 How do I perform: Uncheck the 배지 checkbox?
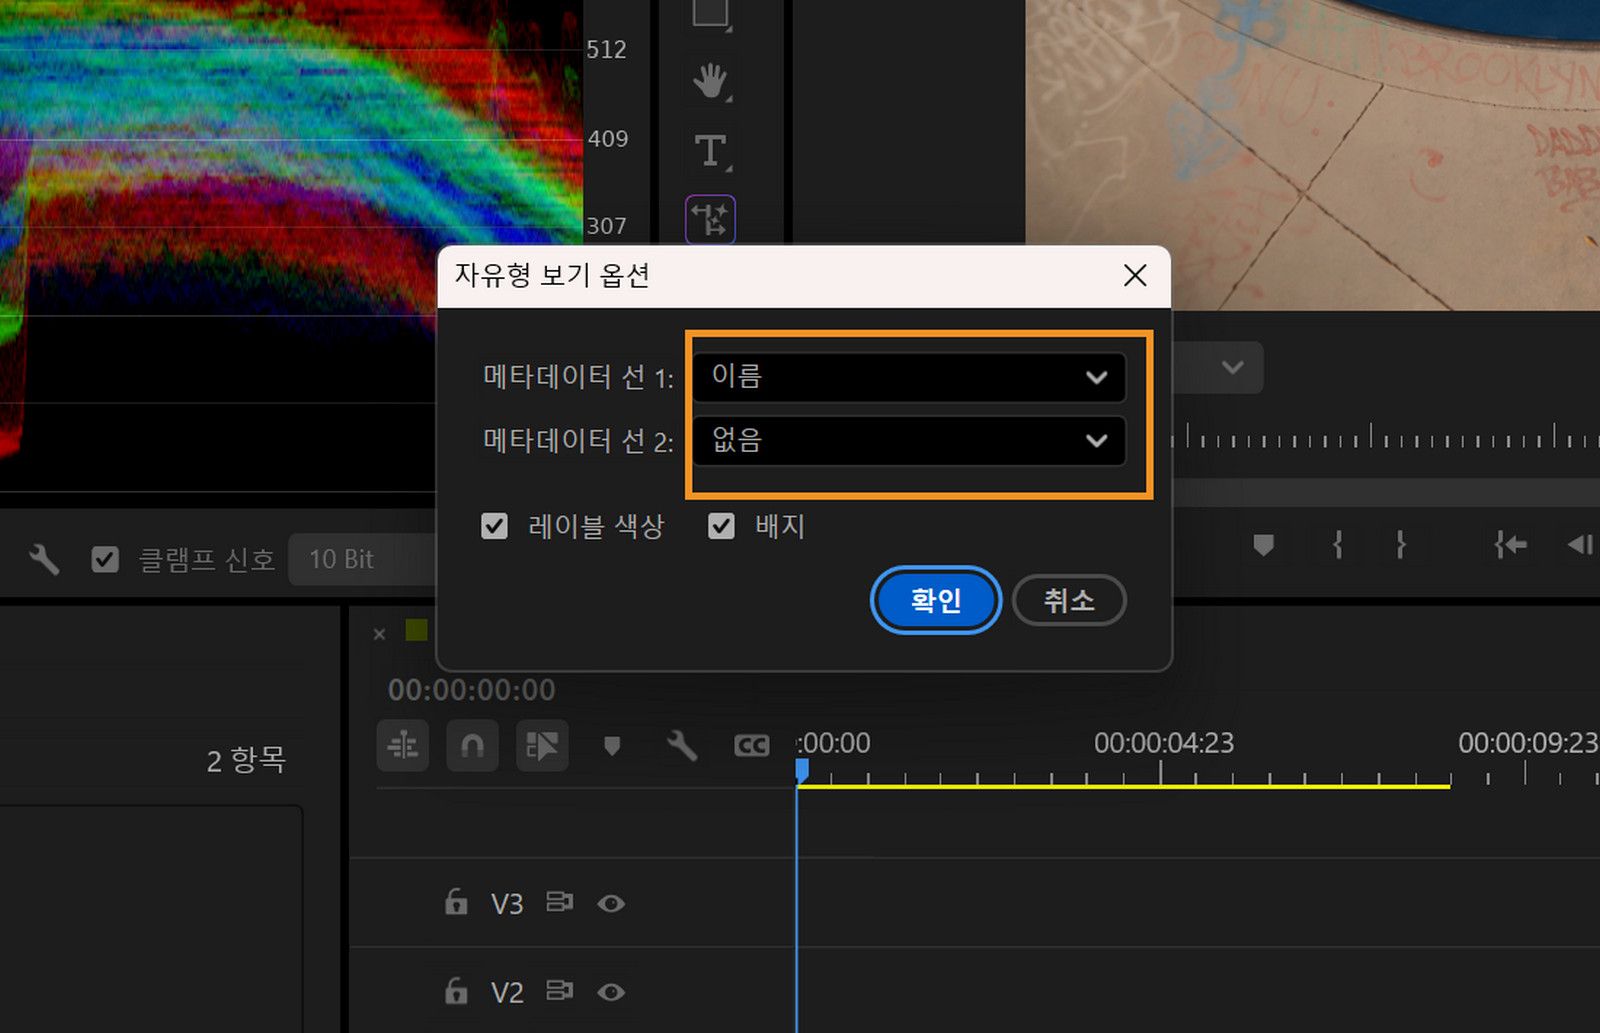[x=721, y=526]
